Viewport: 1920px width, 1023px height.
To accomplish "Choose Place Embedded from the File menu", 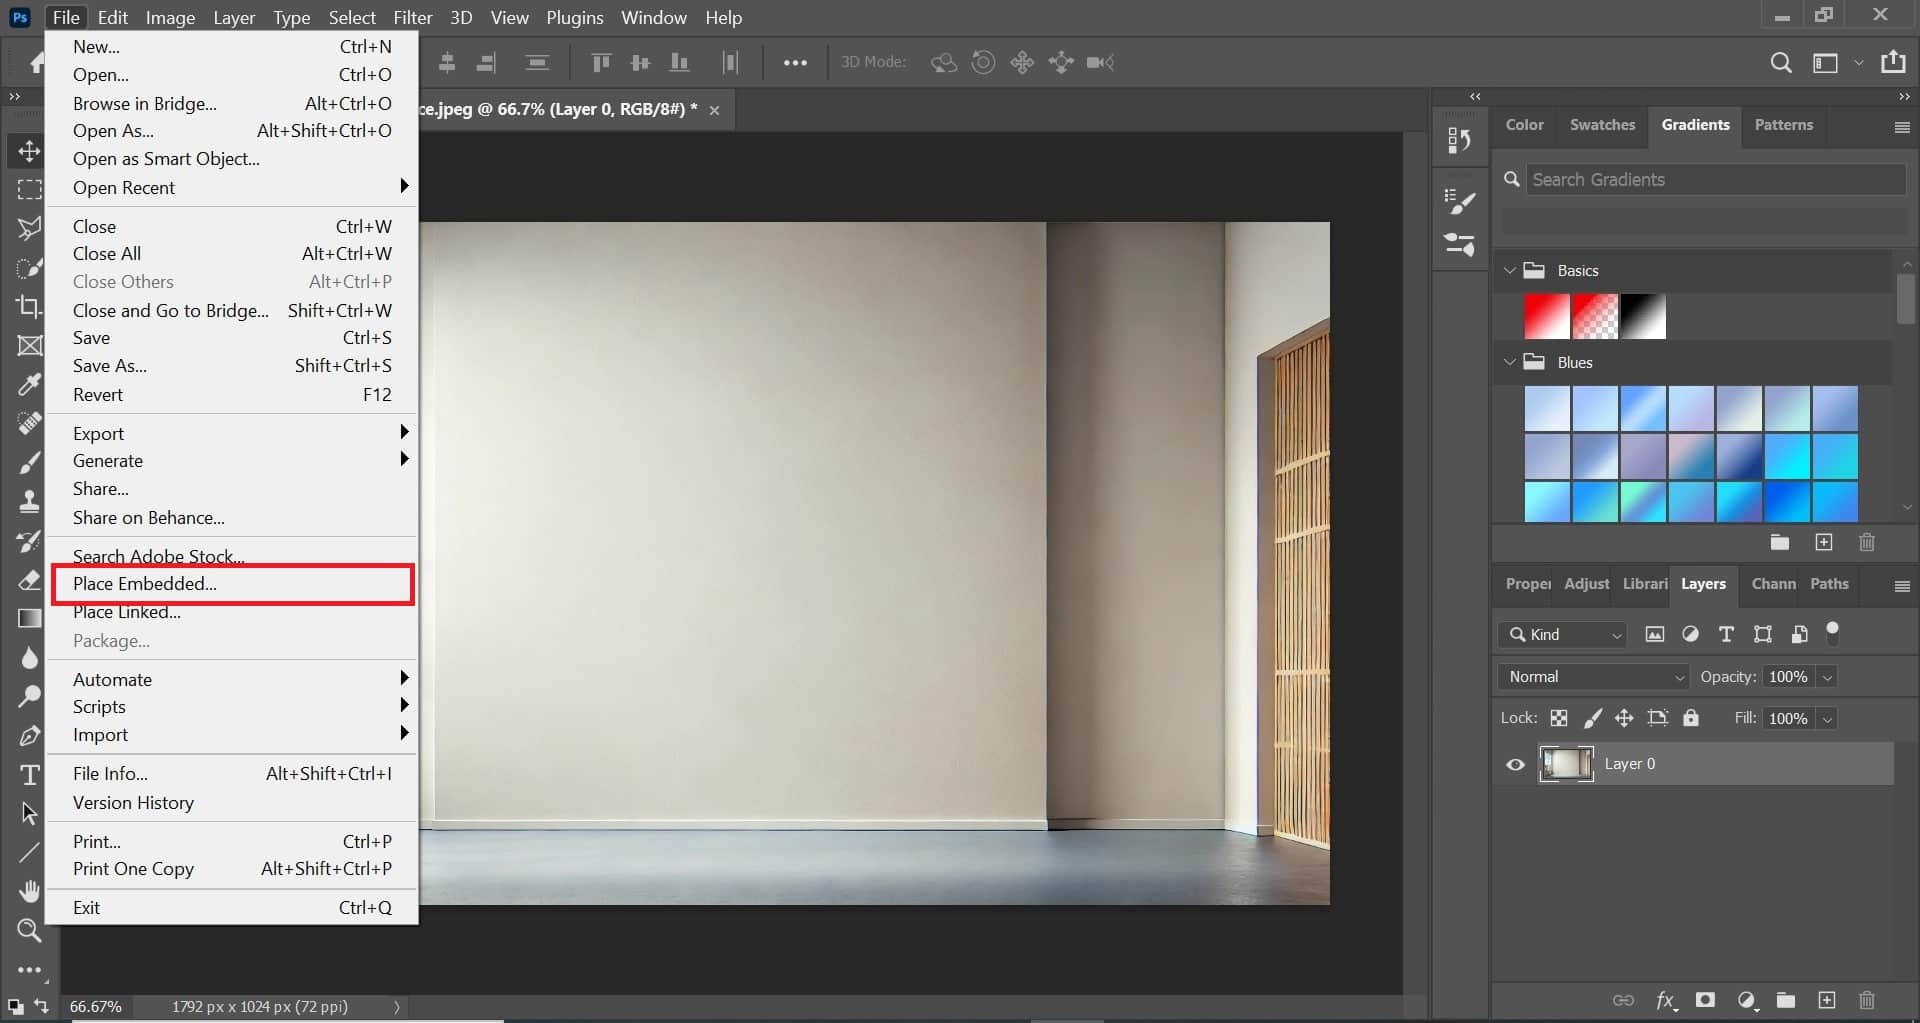I will (146, 584).
